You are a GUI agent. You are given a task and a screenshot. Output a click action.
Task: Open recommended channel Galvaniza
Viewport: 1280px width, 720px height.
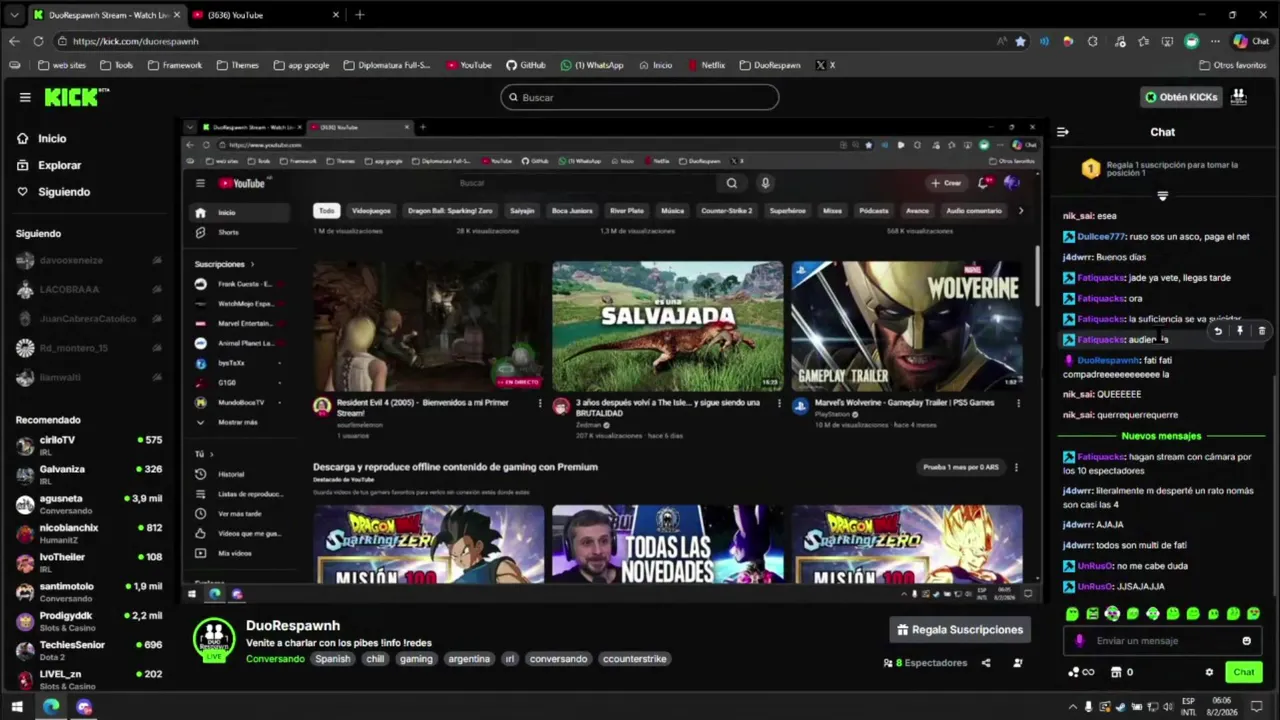click(89, 474)
